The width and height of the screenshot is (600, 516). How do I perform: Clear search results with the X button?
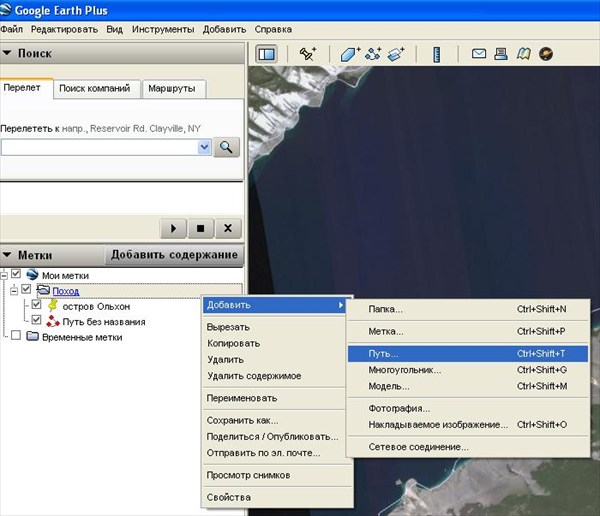point(228,229)
